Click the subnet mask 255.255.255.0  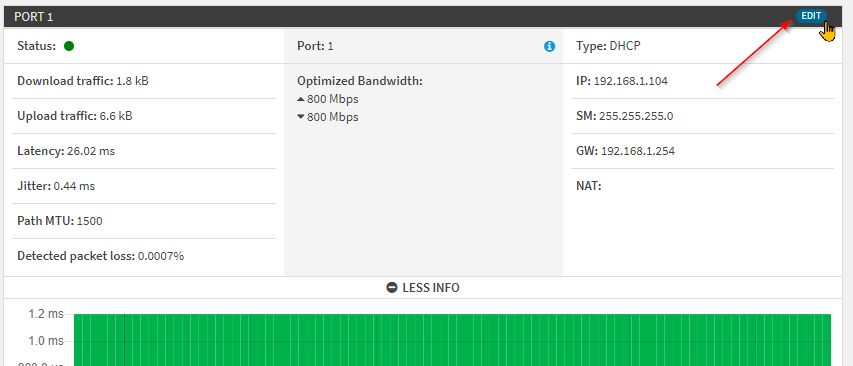point(636,116)
